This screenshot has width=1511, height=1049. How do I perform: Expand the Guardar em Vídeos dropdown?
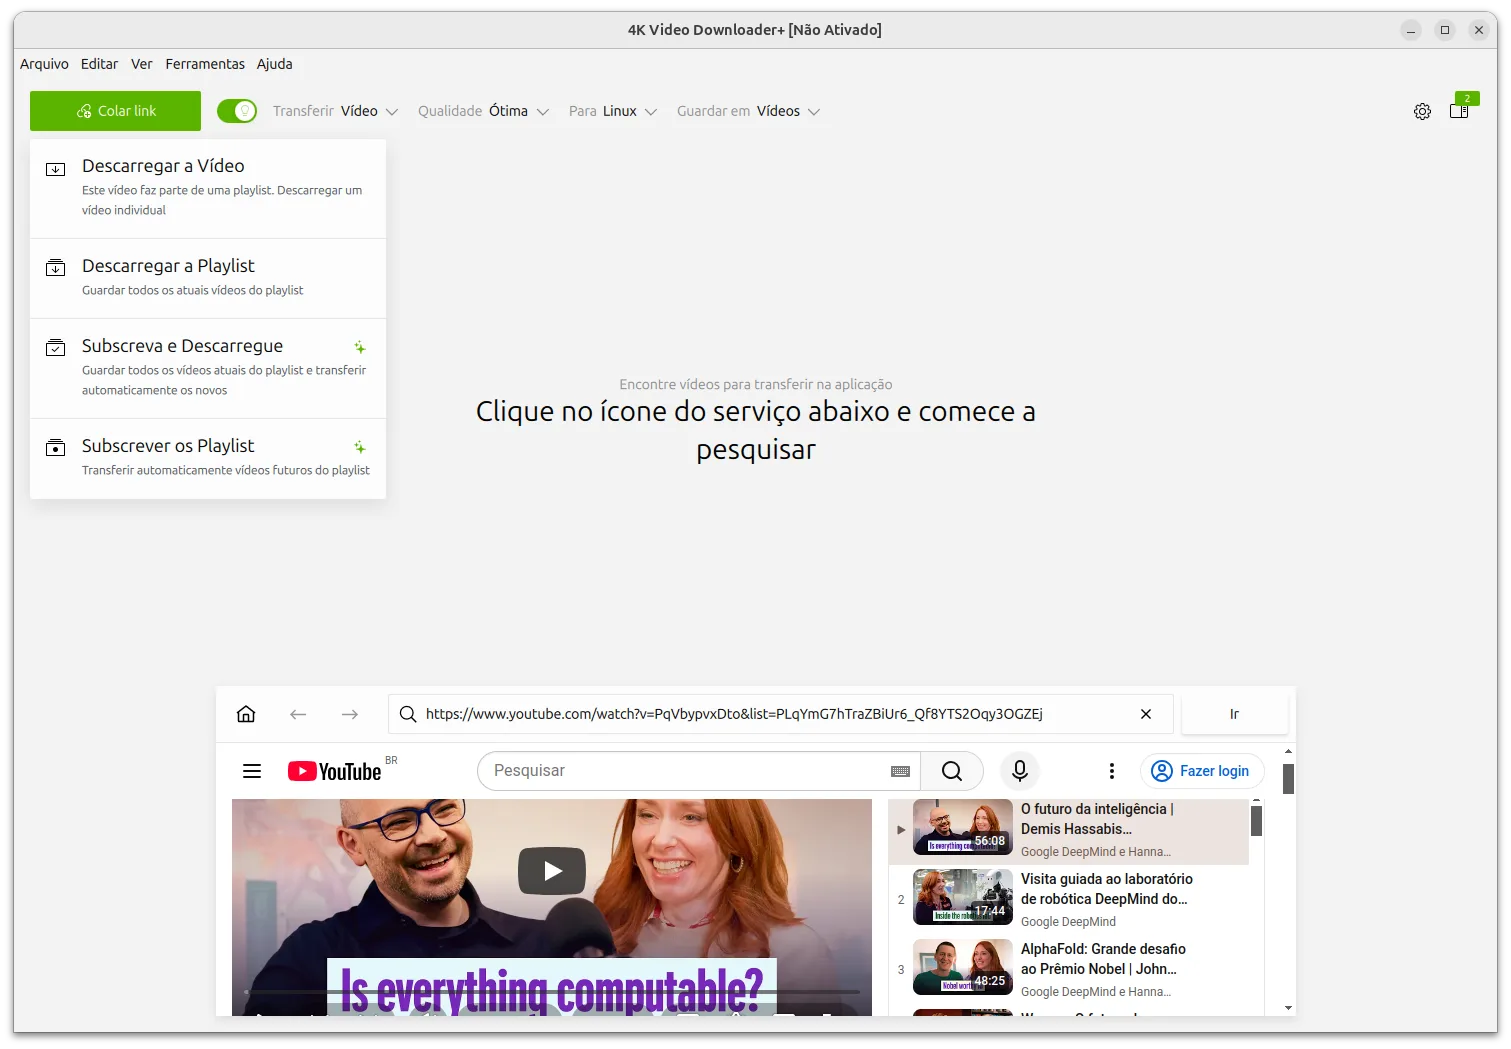tap(748, 111)
